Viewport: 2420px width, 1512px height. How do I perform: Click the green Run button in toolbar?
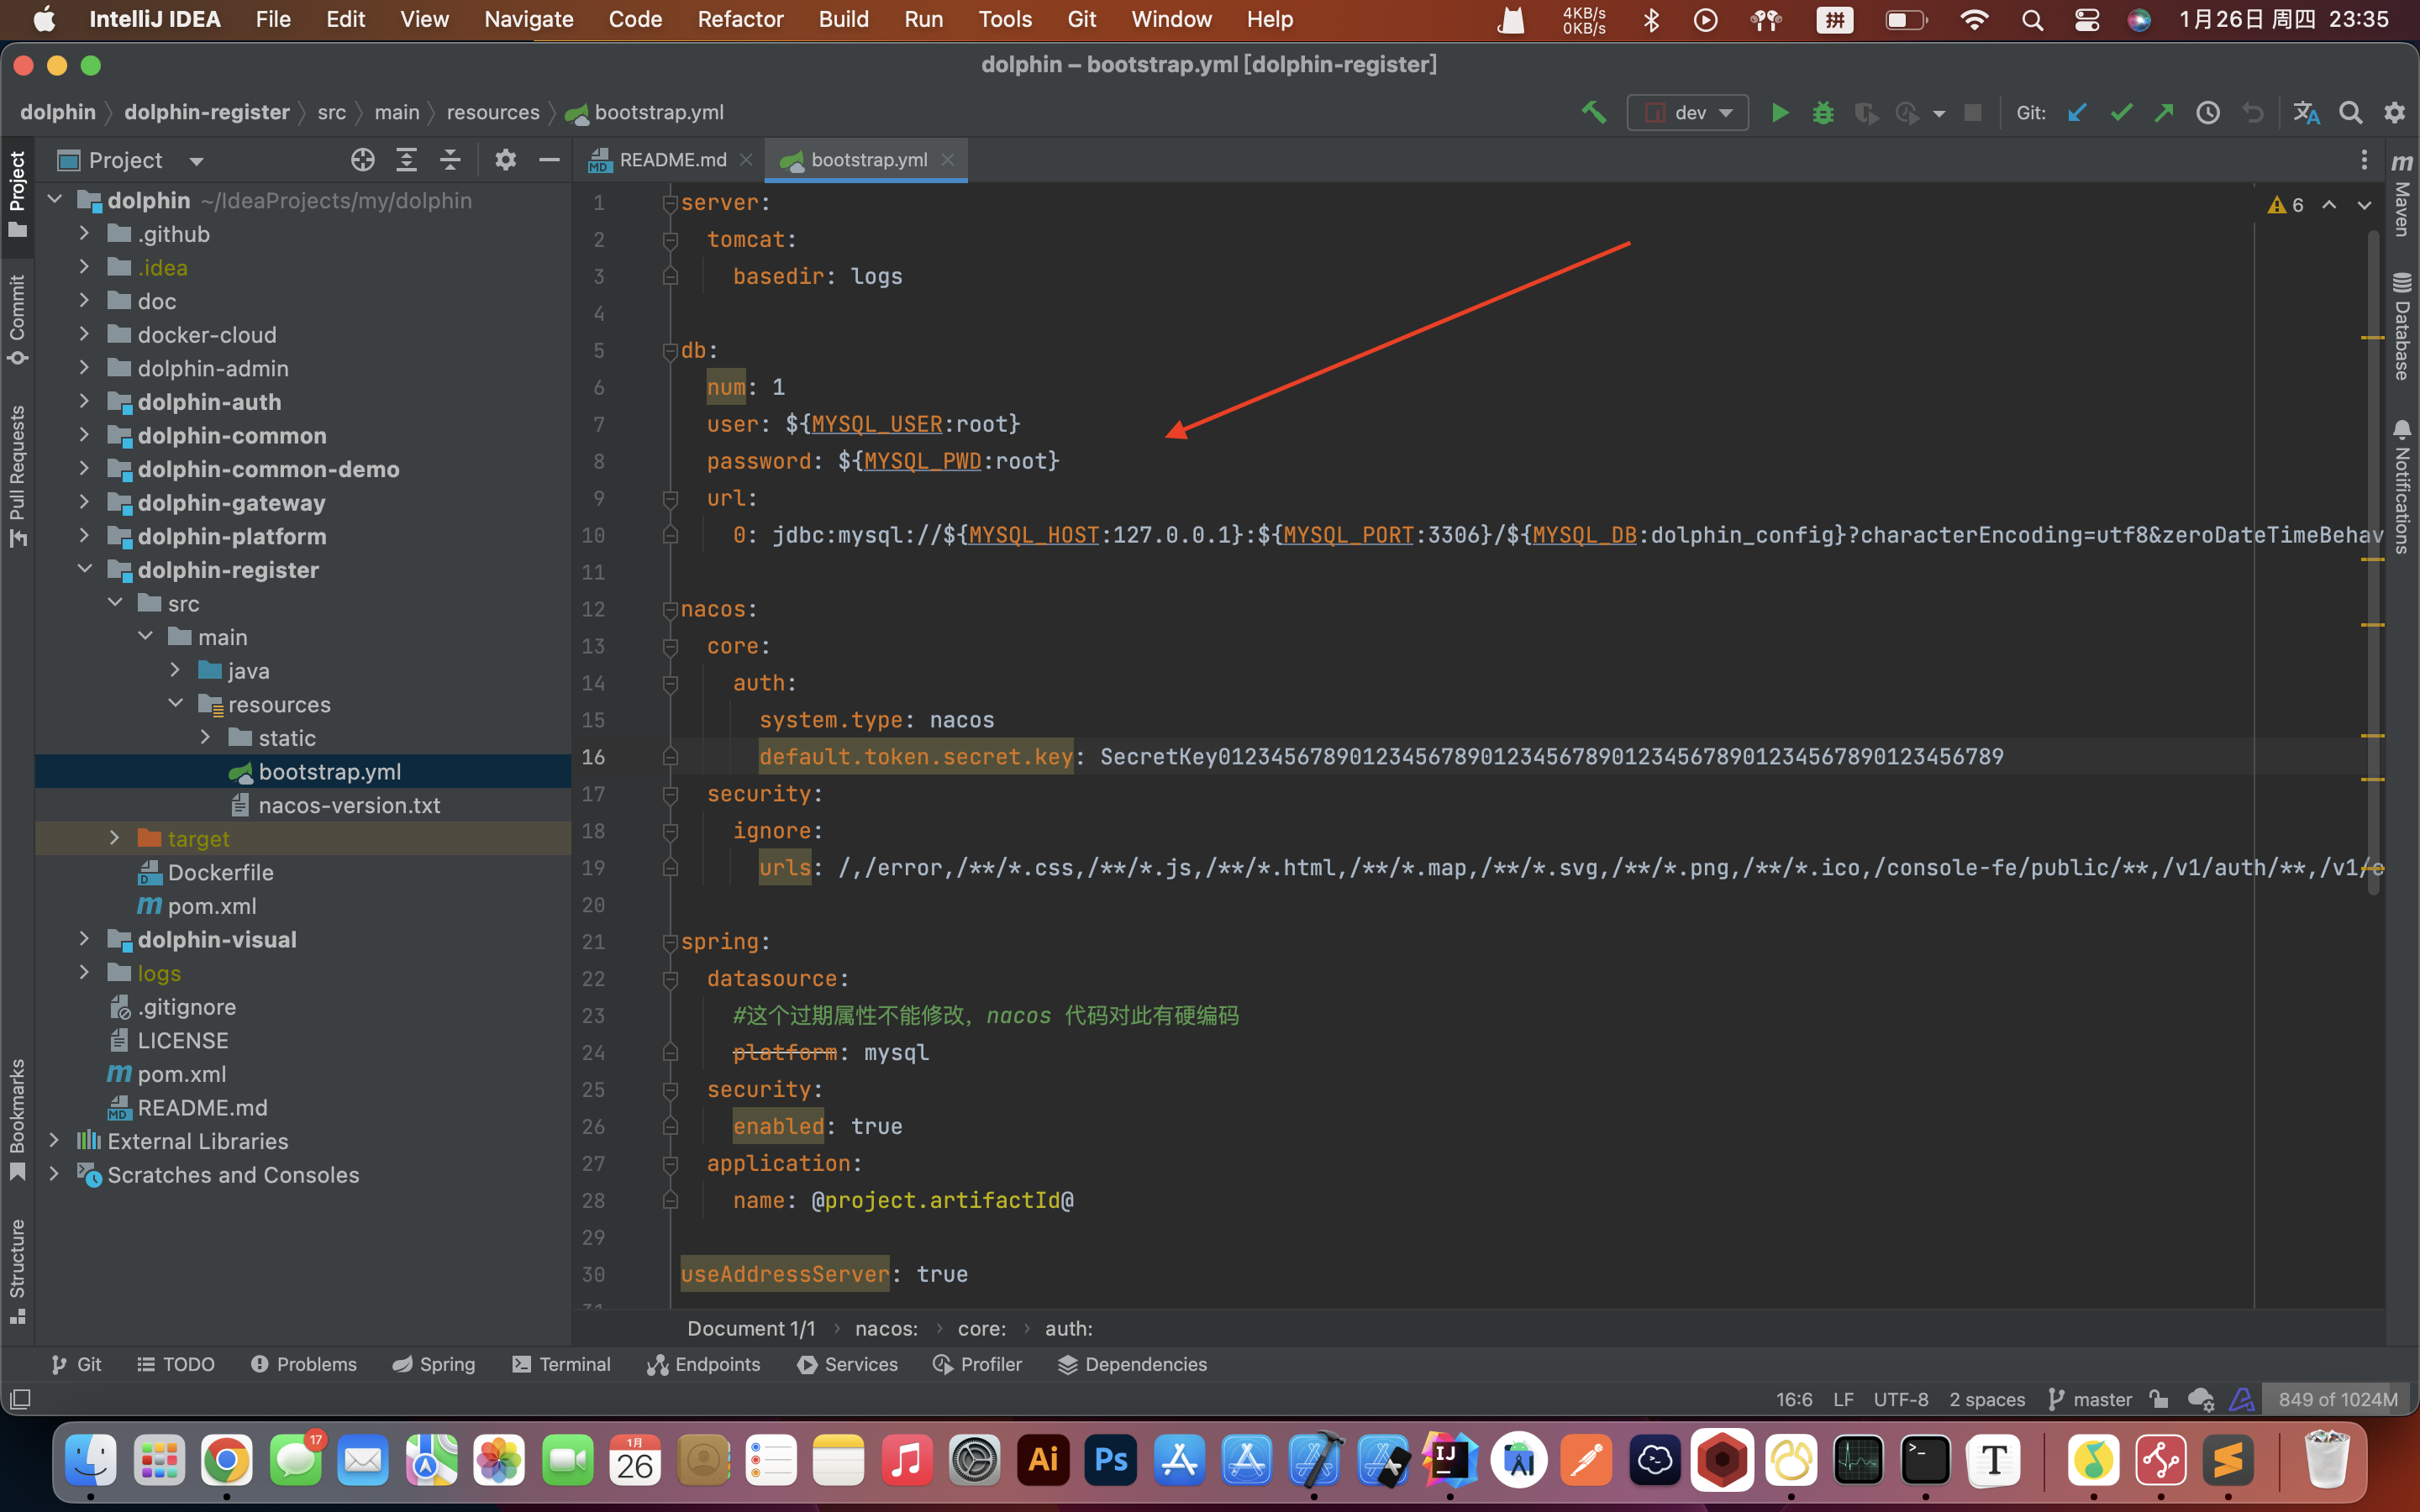1779,112
